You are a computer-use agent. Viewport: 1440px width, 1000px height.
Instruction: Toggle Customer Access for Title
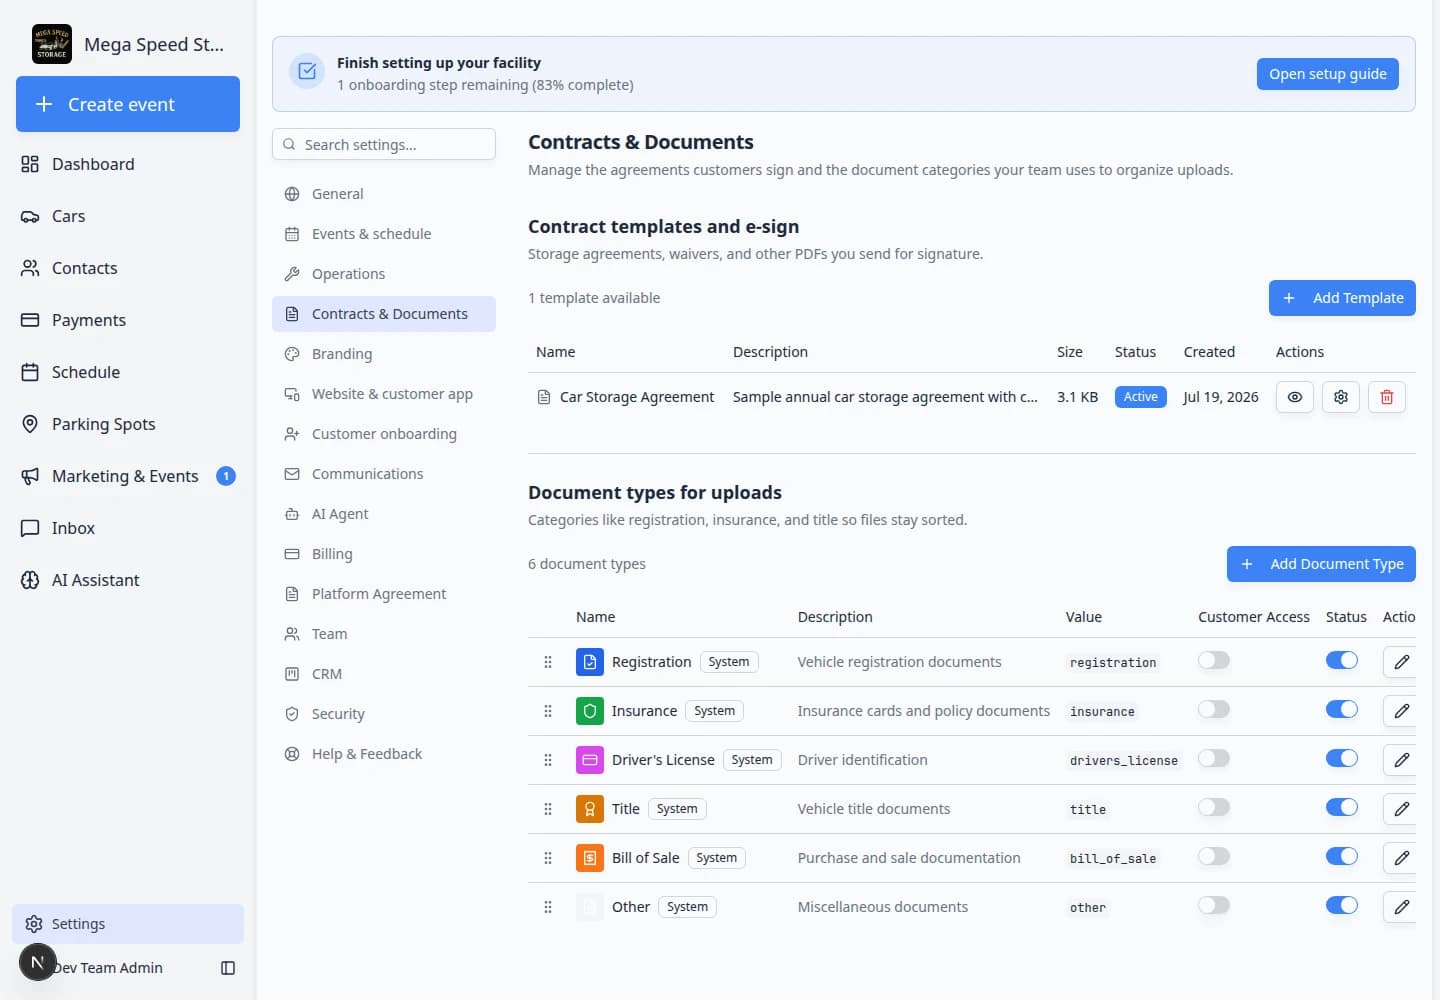1214,807
